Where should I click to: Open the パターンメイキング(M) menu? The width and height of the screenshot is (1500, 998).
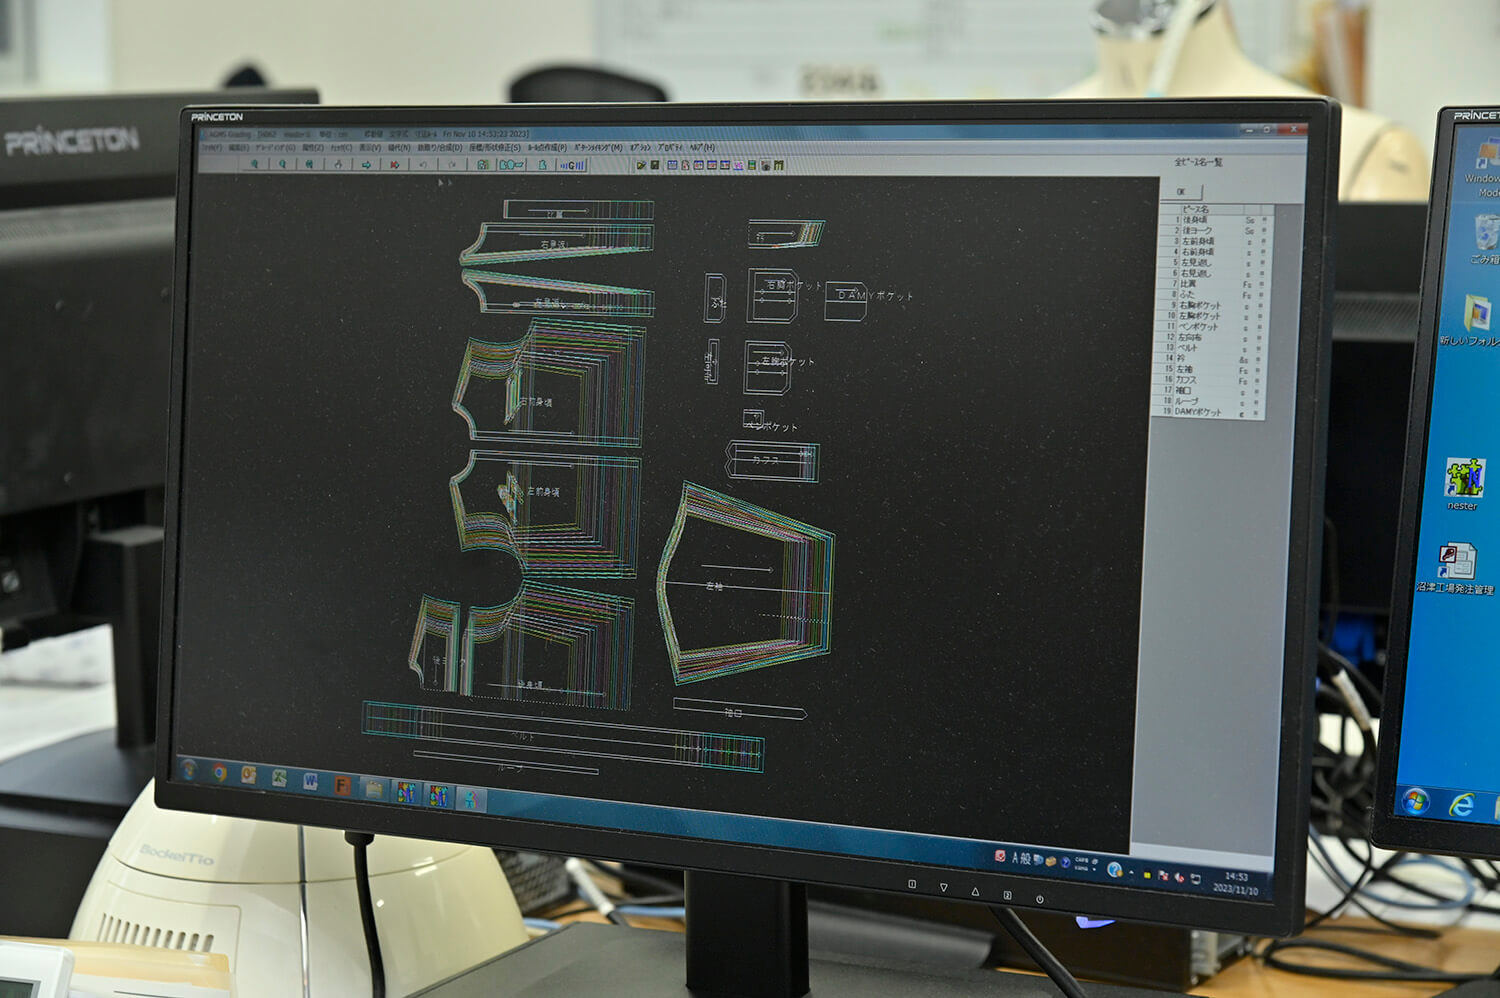[x=598, y=147]
